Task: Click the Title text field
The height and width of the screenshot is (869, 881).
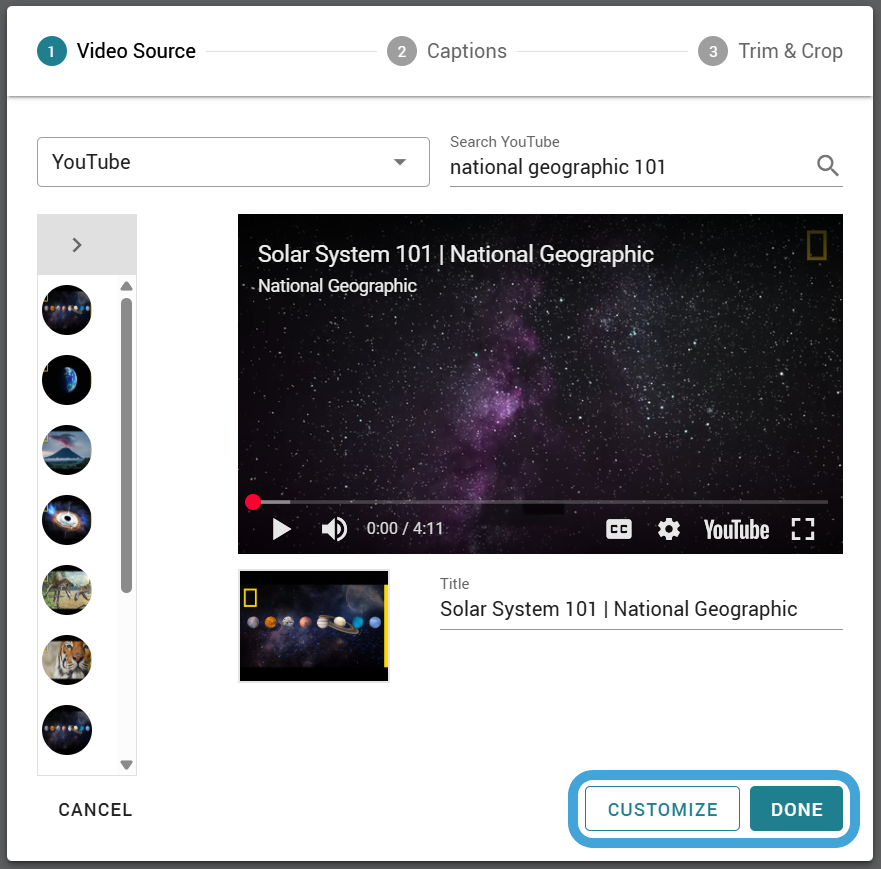Action: click(x=641, y=609)
